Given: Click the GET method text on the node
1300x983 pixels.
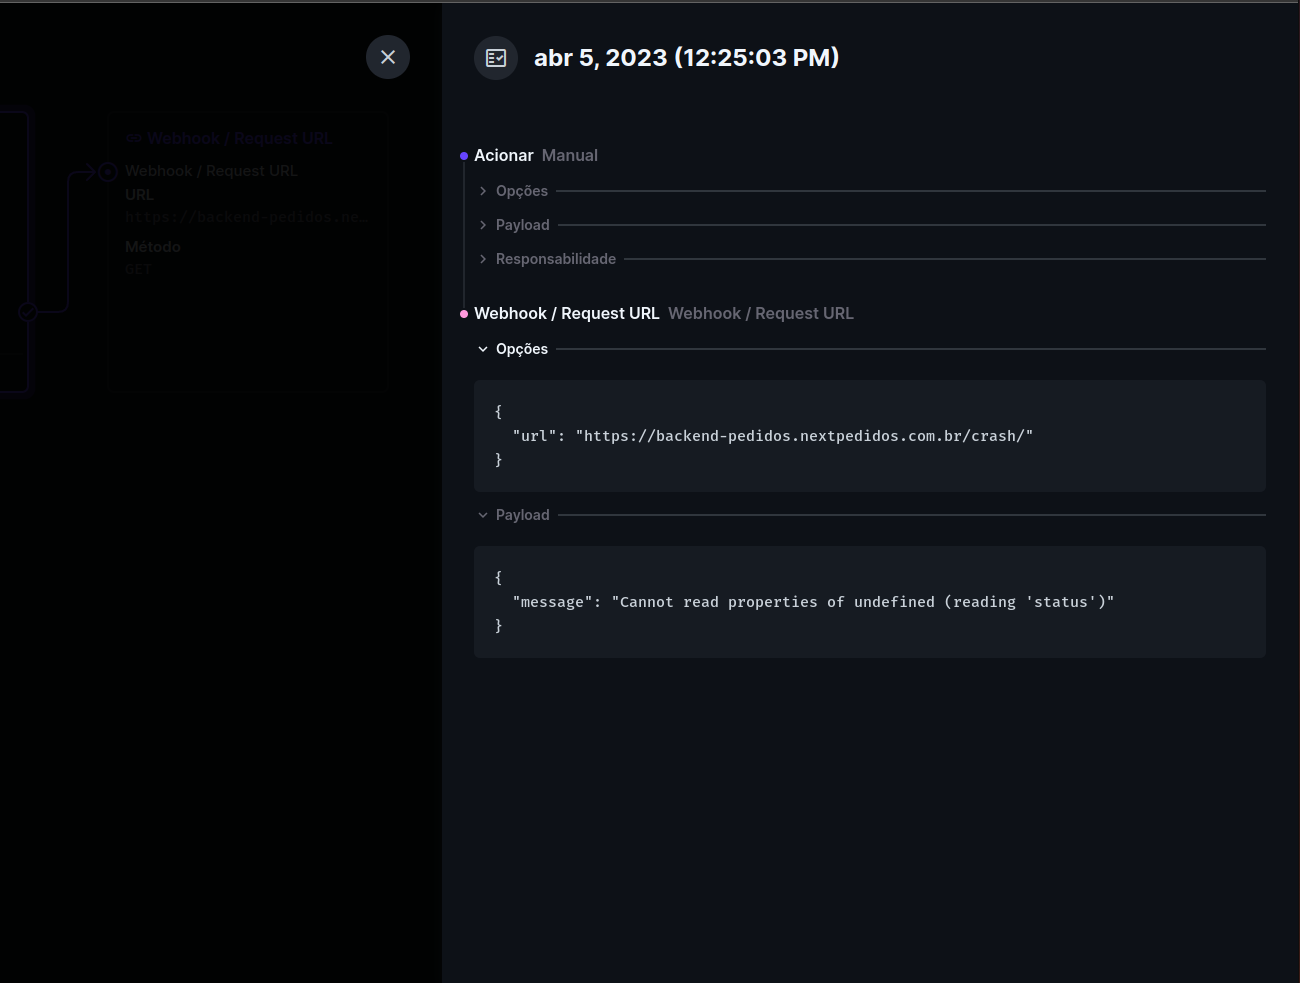Looking at the screenshot, I should click(x=138, y=269).
